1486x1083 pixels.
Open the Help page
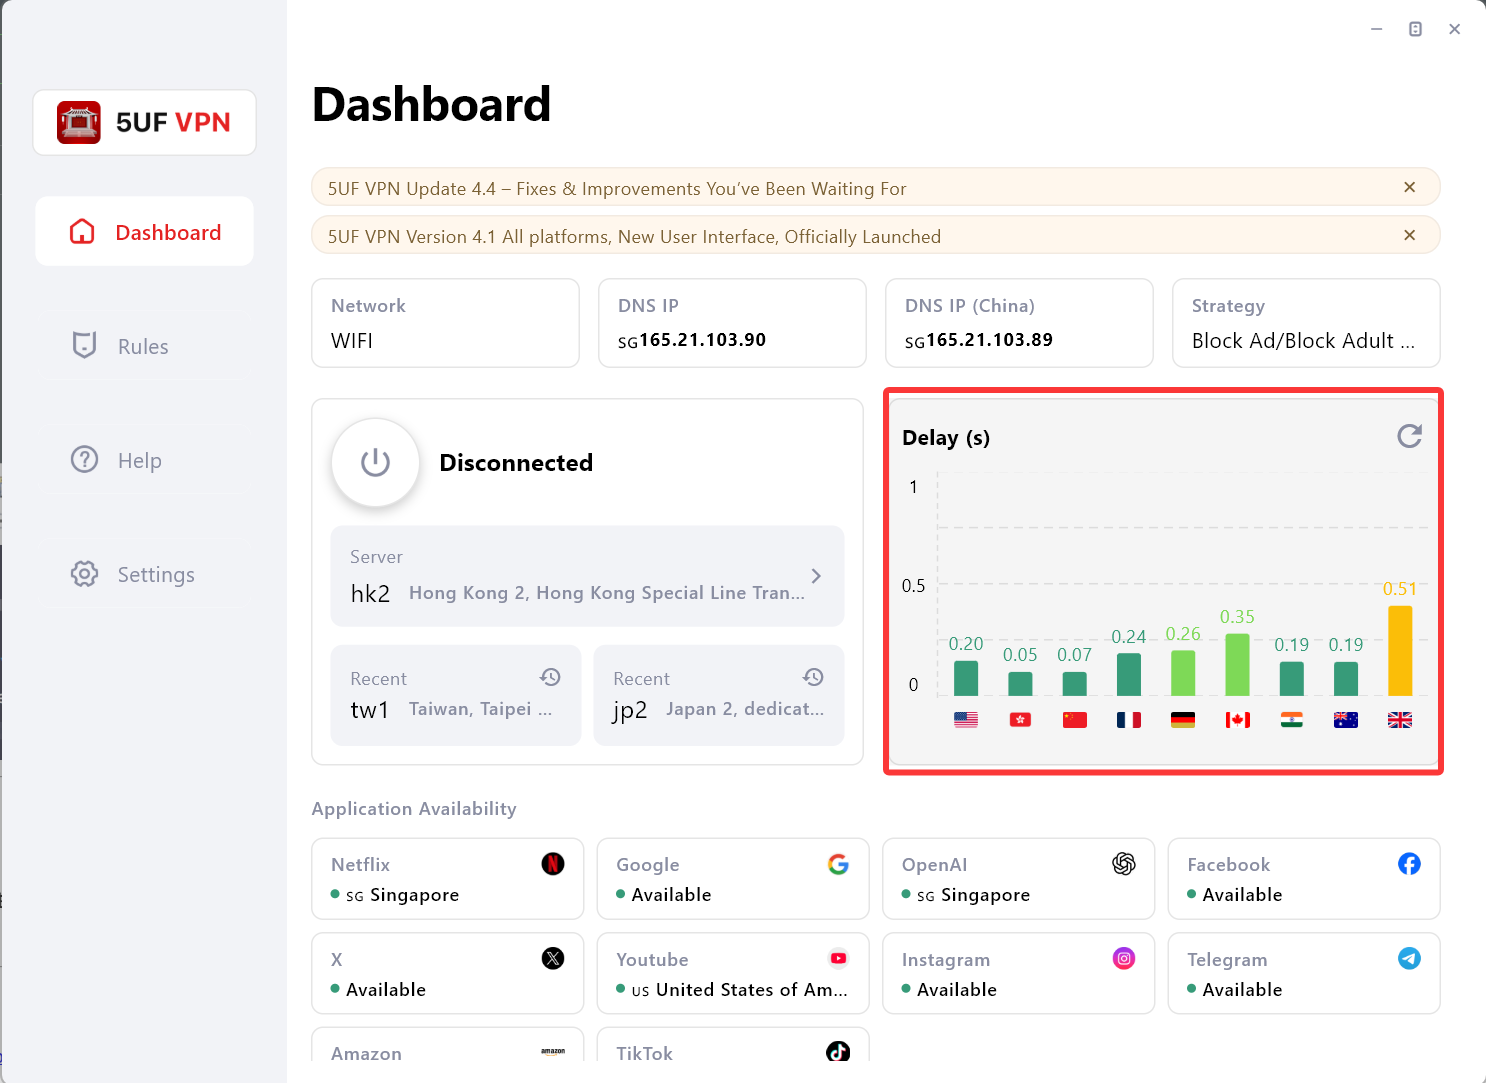(140, 460)
